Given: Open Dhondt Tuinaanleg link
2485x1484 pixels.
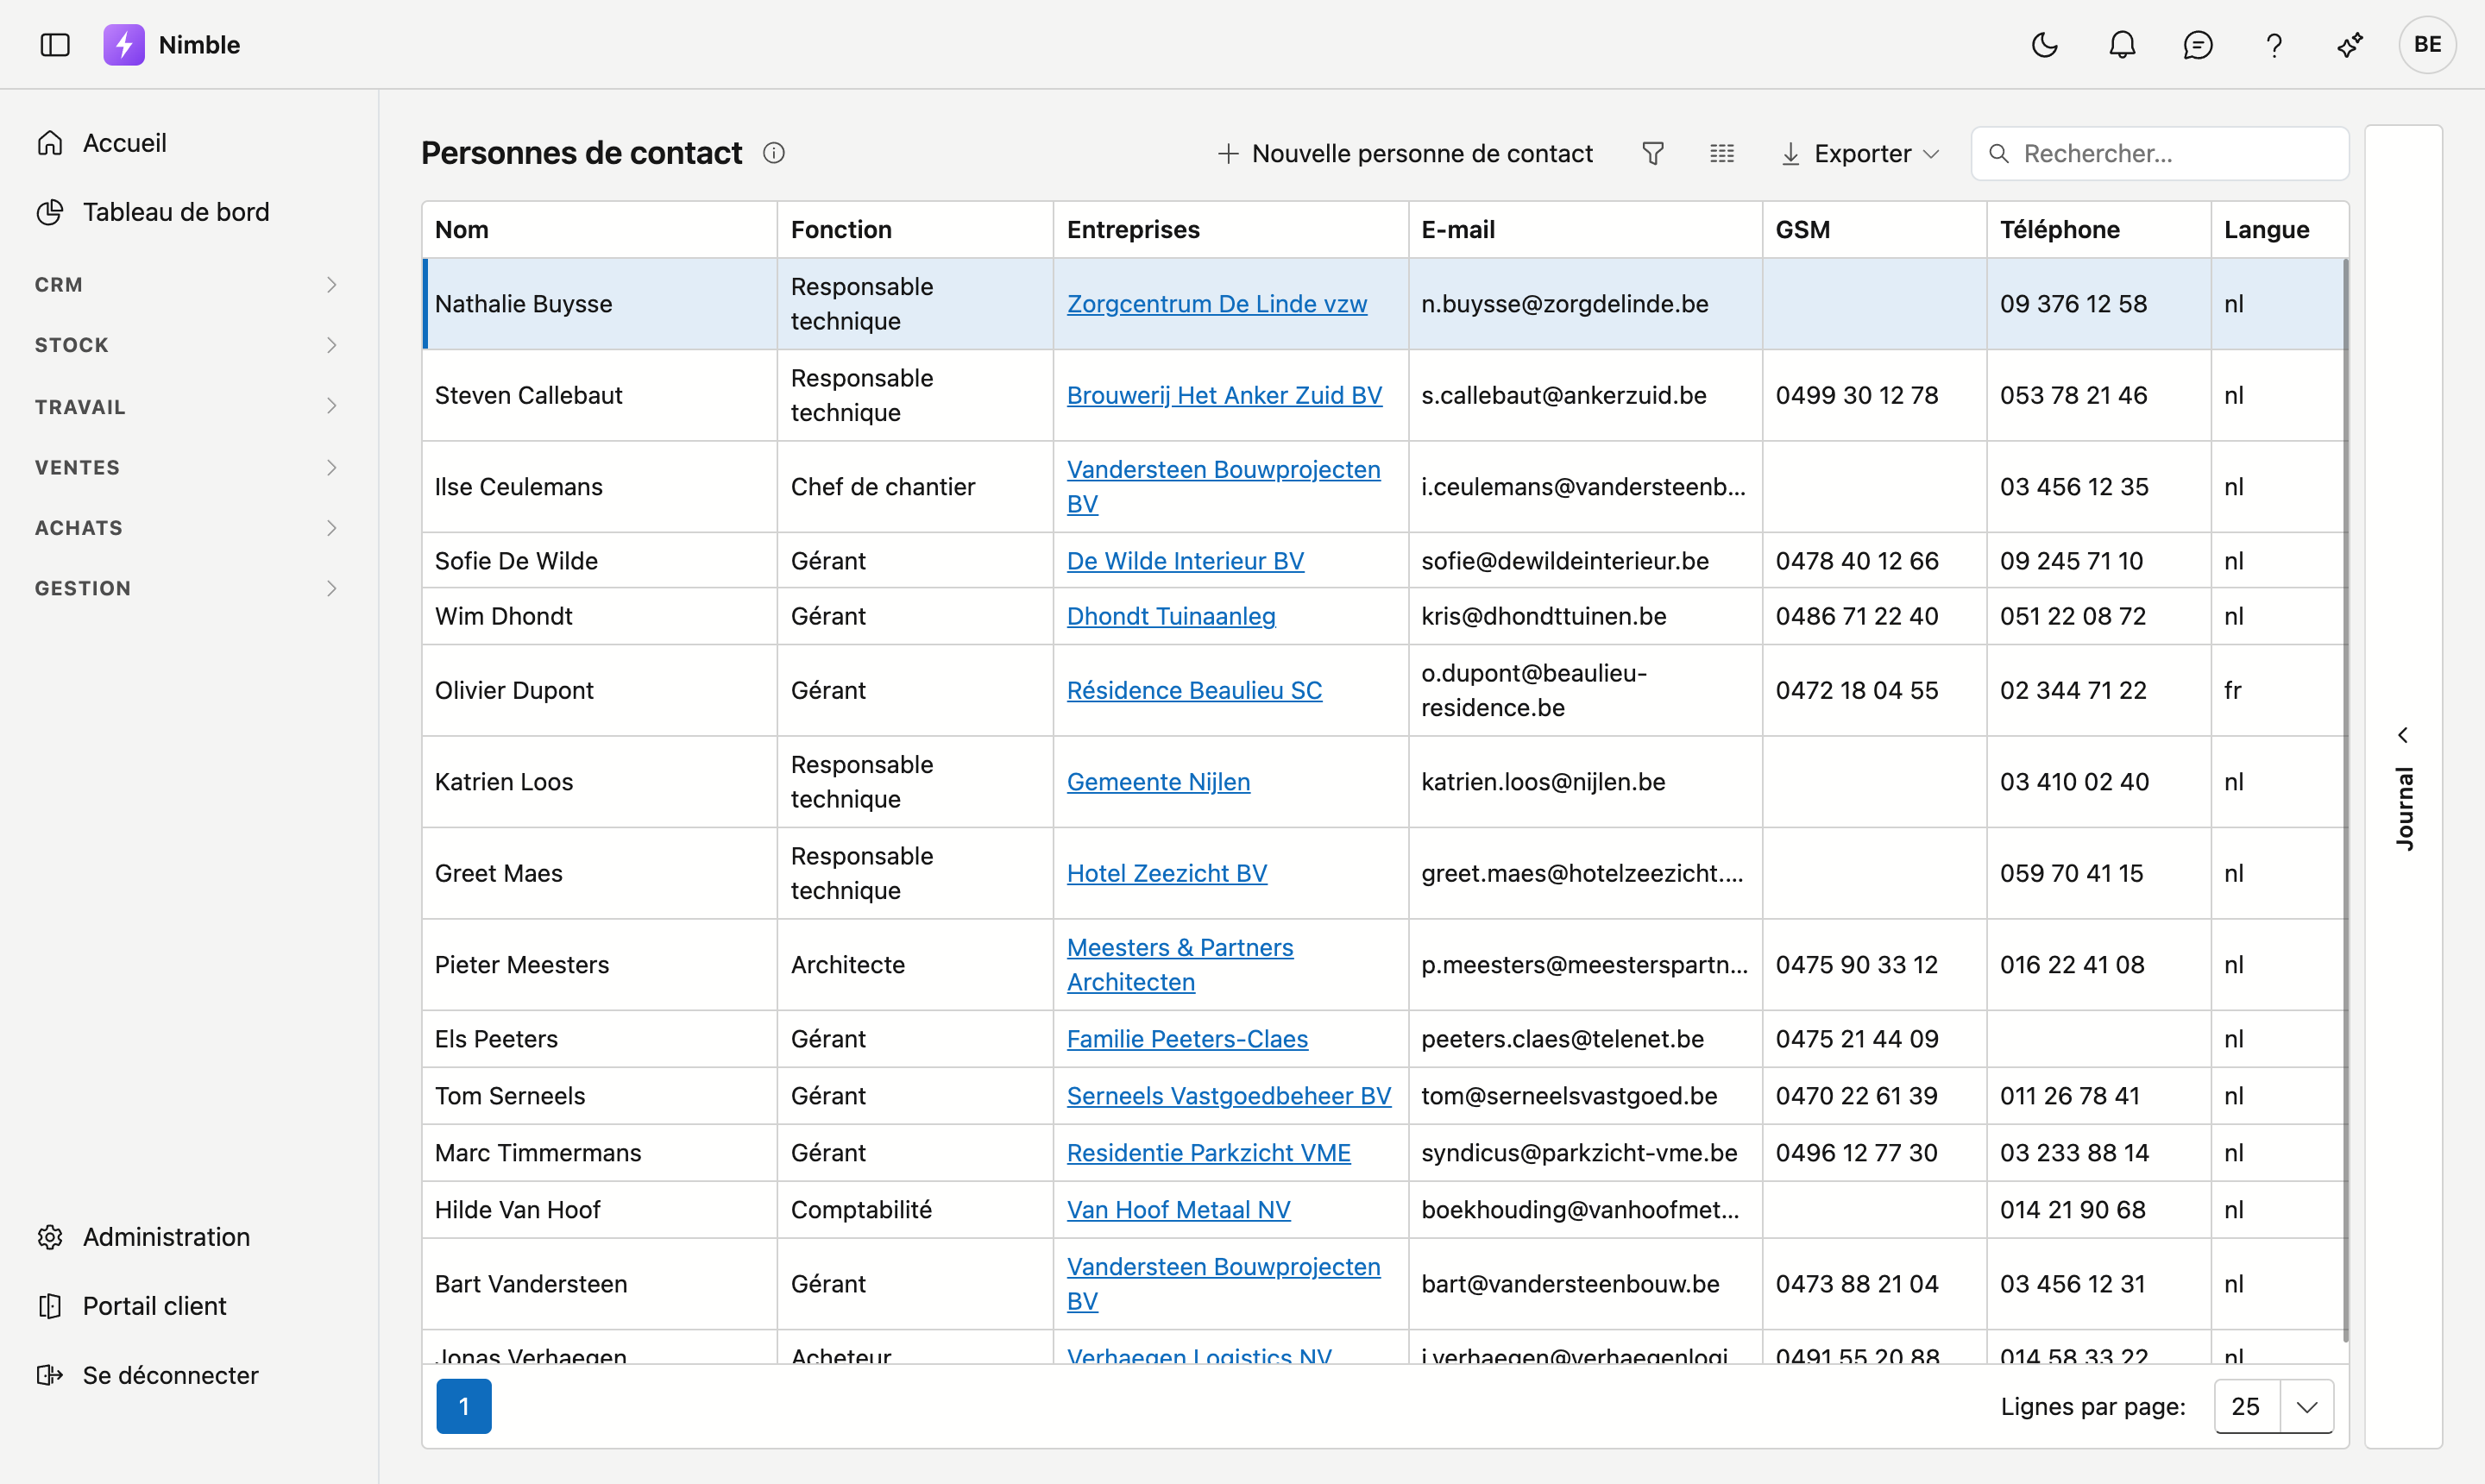Looking at the screenshot, I should coord(1171,616).
